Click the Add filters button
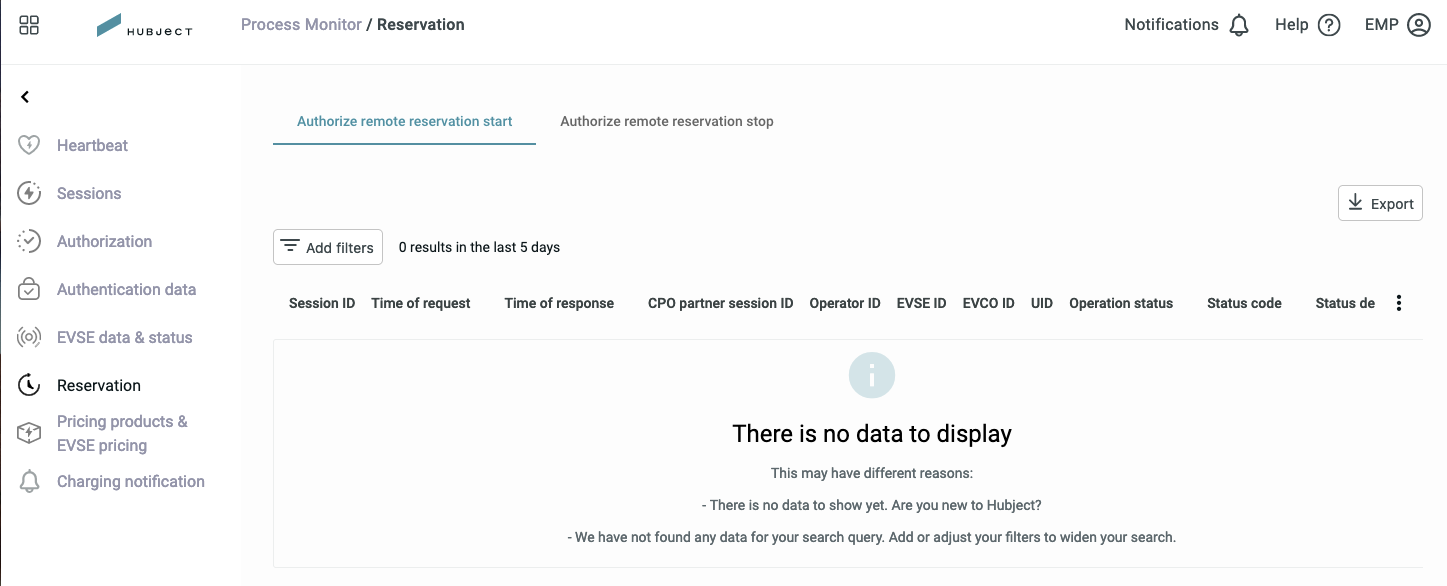1447x586 pixels. tap(328, 247)
